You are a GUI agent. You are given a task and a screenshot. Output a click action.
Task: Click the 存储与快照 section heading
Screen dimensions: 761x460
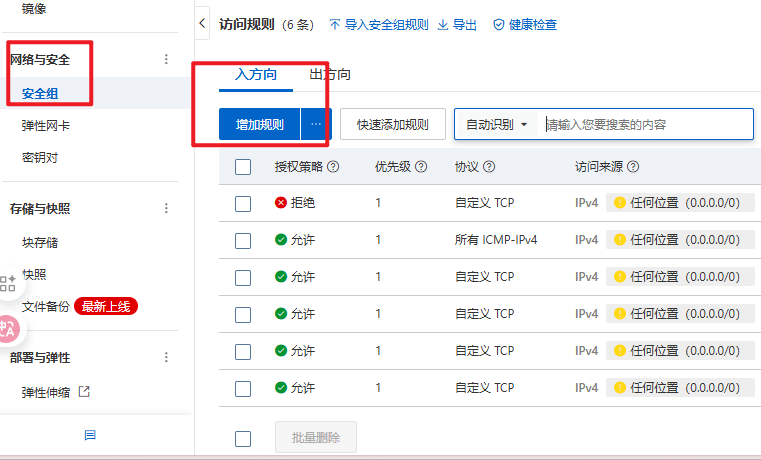[x=40, y=209]
